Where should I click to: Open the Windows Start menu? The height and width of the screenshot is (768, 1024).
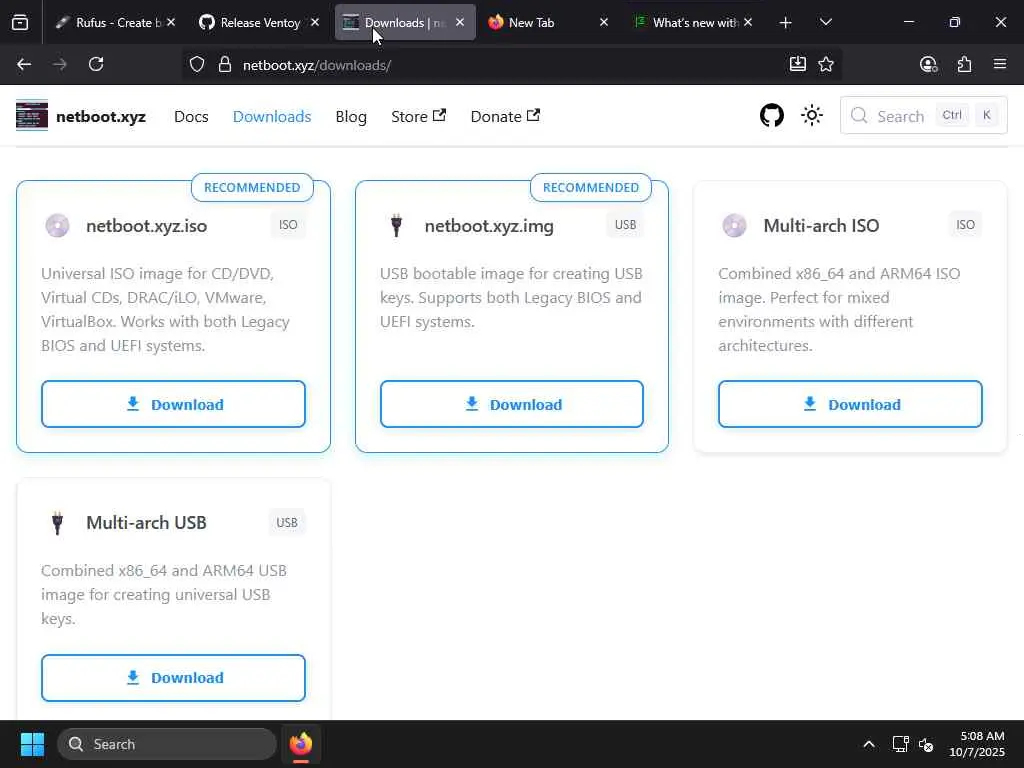click(32, 744)
